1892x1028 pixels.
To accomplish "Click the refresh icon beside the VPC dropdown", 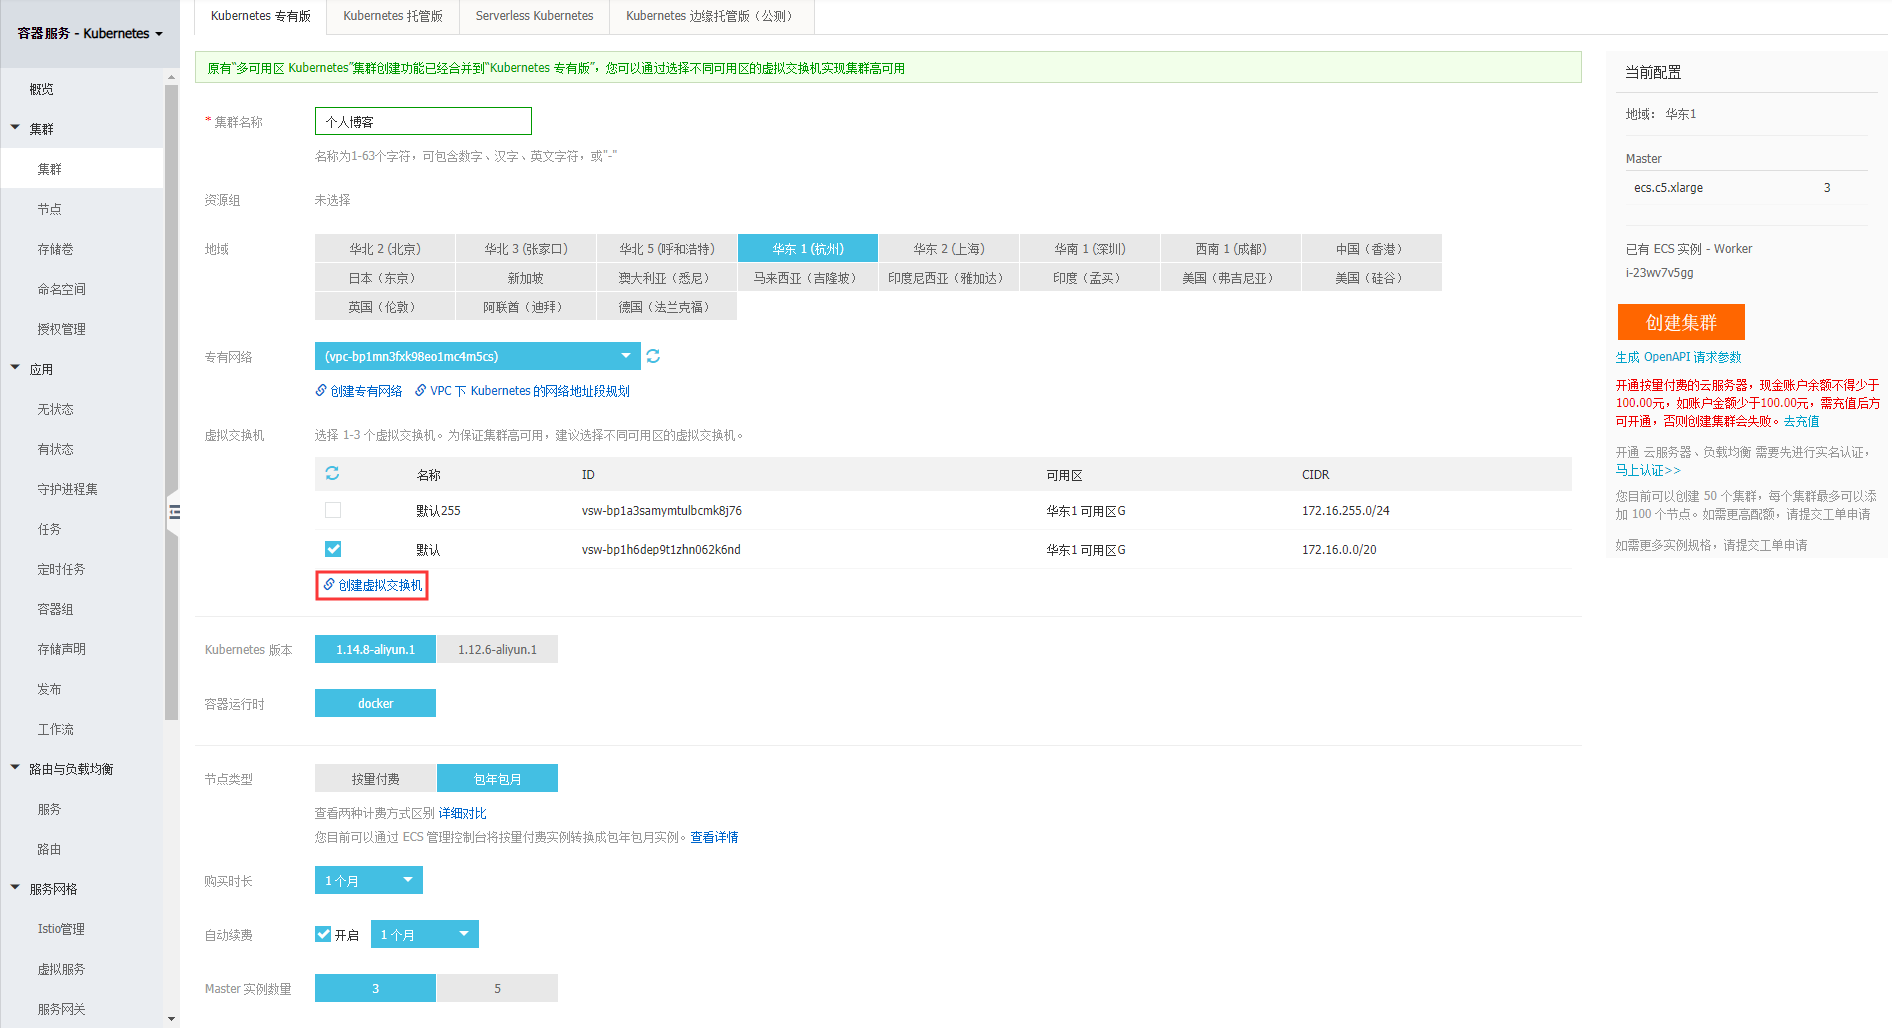I will (653, 356).
